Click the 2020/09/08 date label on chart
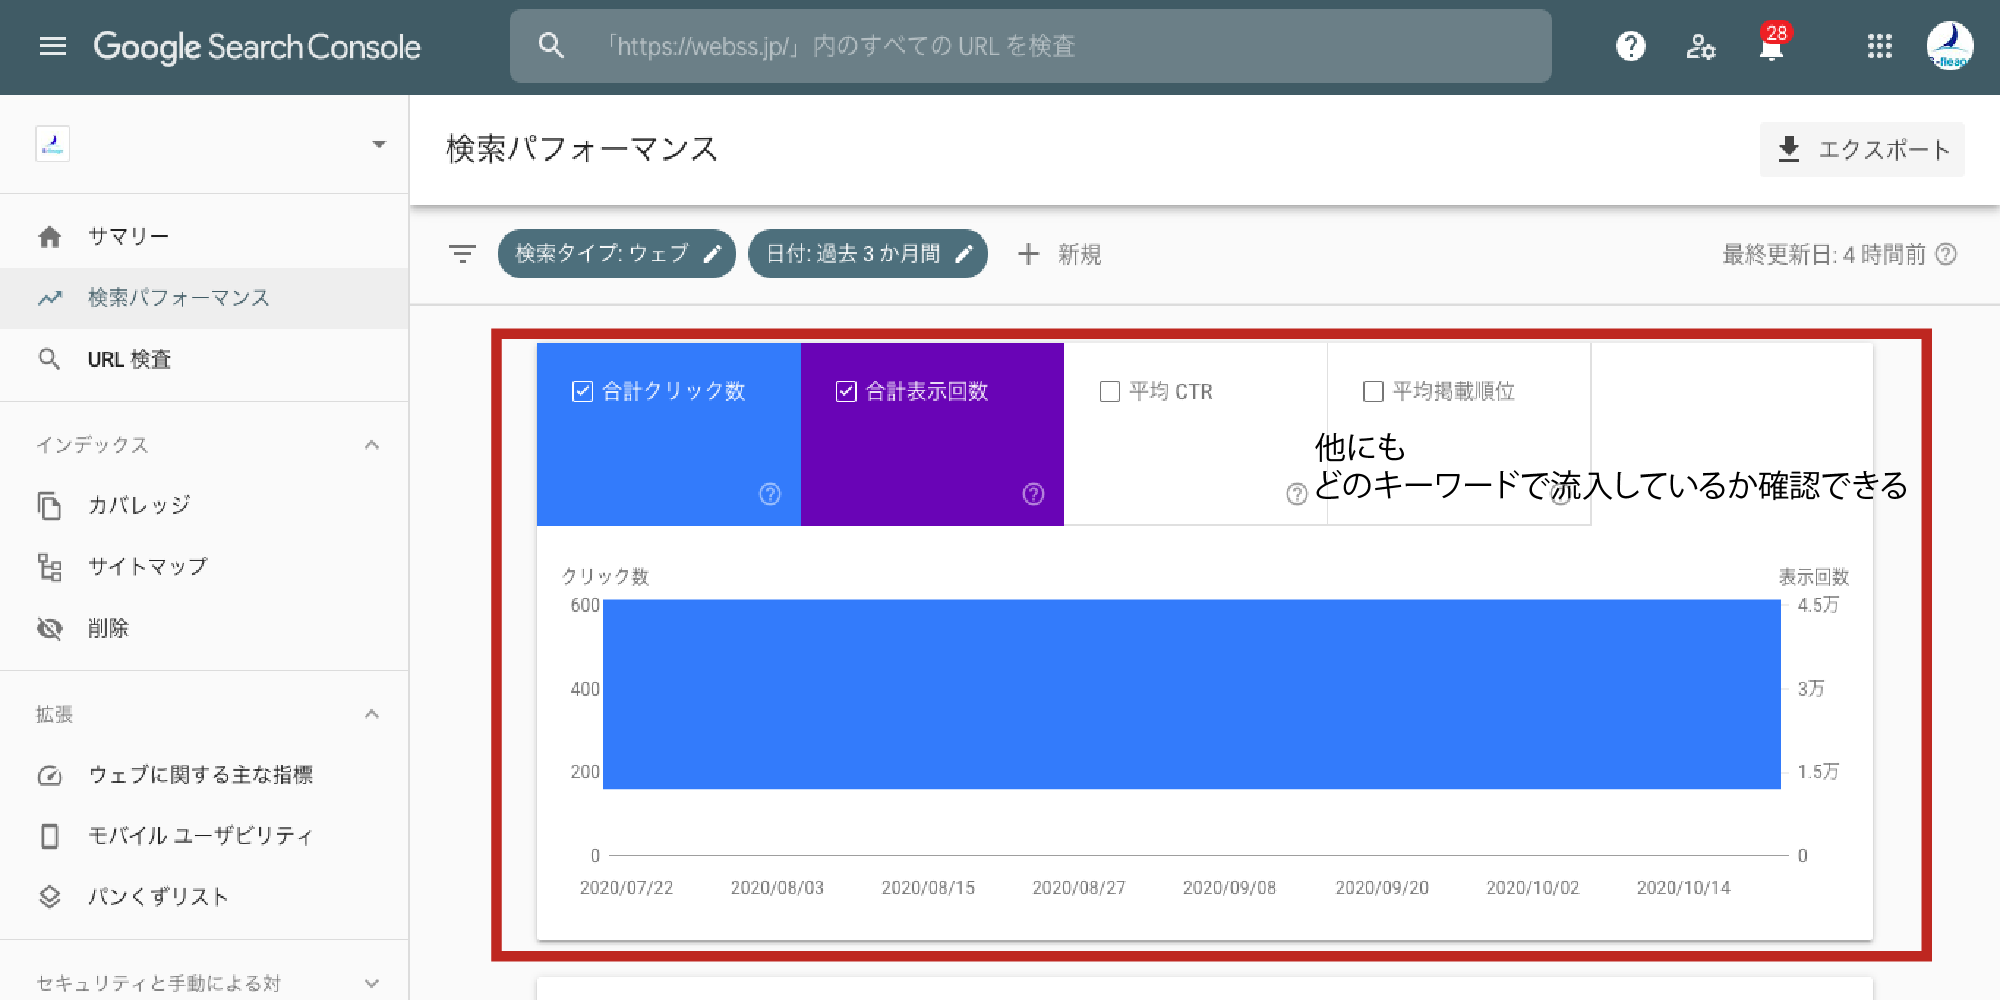Image resolution: width=2000 pixels, height=1000 pixels. (1230, 888)
